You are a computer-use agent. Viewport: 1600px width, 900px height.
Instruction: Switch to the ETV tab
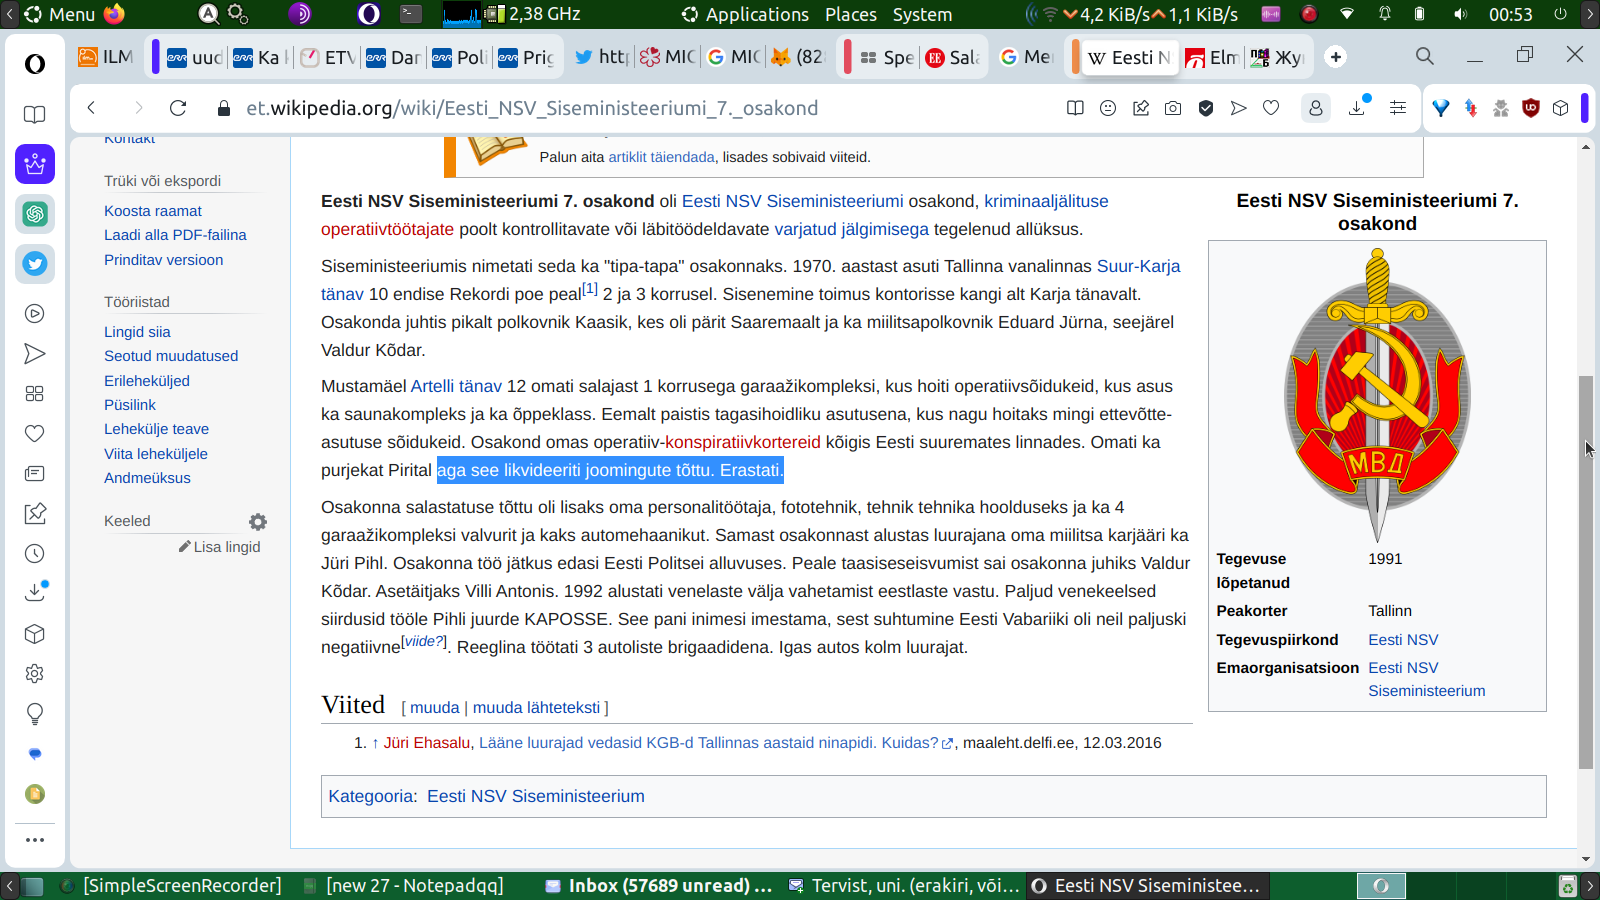[328, 57]
